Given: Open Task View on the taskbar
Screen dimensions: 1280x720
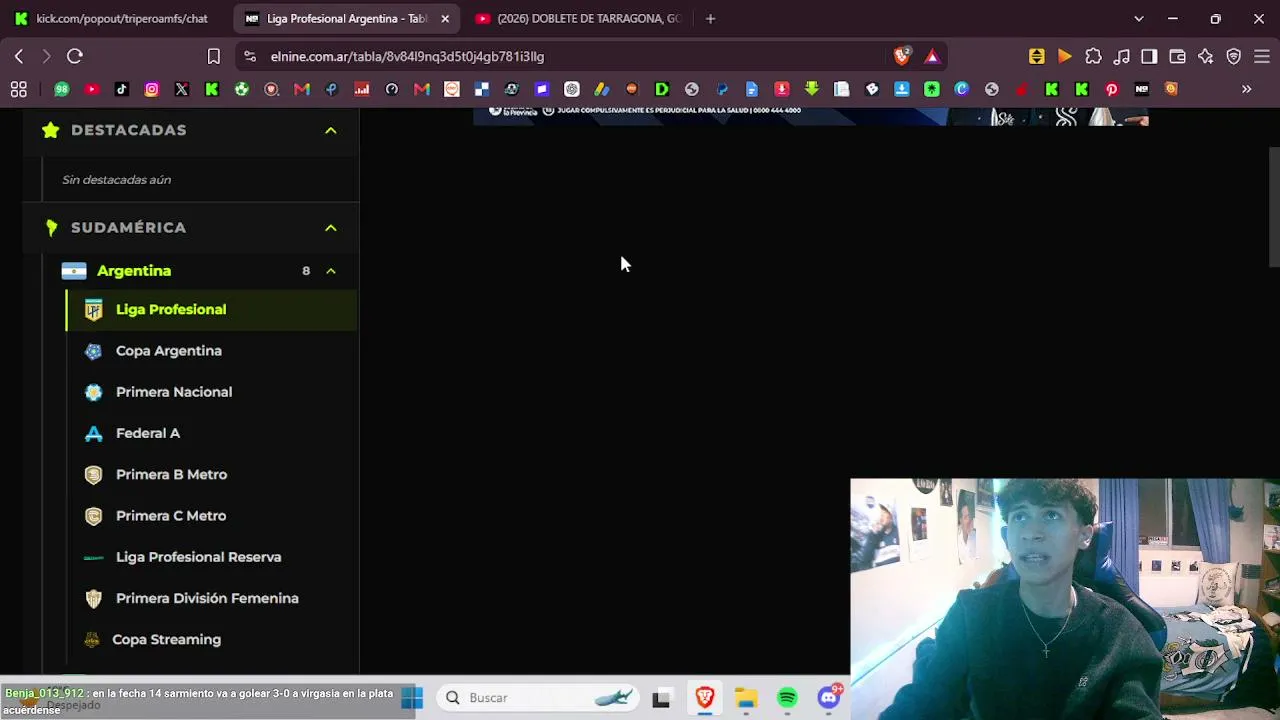Looking at the screenshot, I should (661, 698).
